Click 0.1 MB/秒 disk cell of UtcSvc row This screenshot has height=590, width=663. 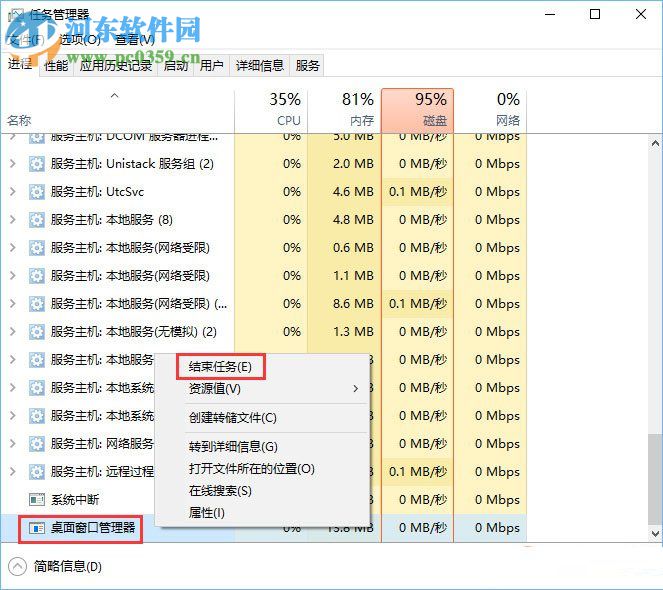[x=418, y=192]
